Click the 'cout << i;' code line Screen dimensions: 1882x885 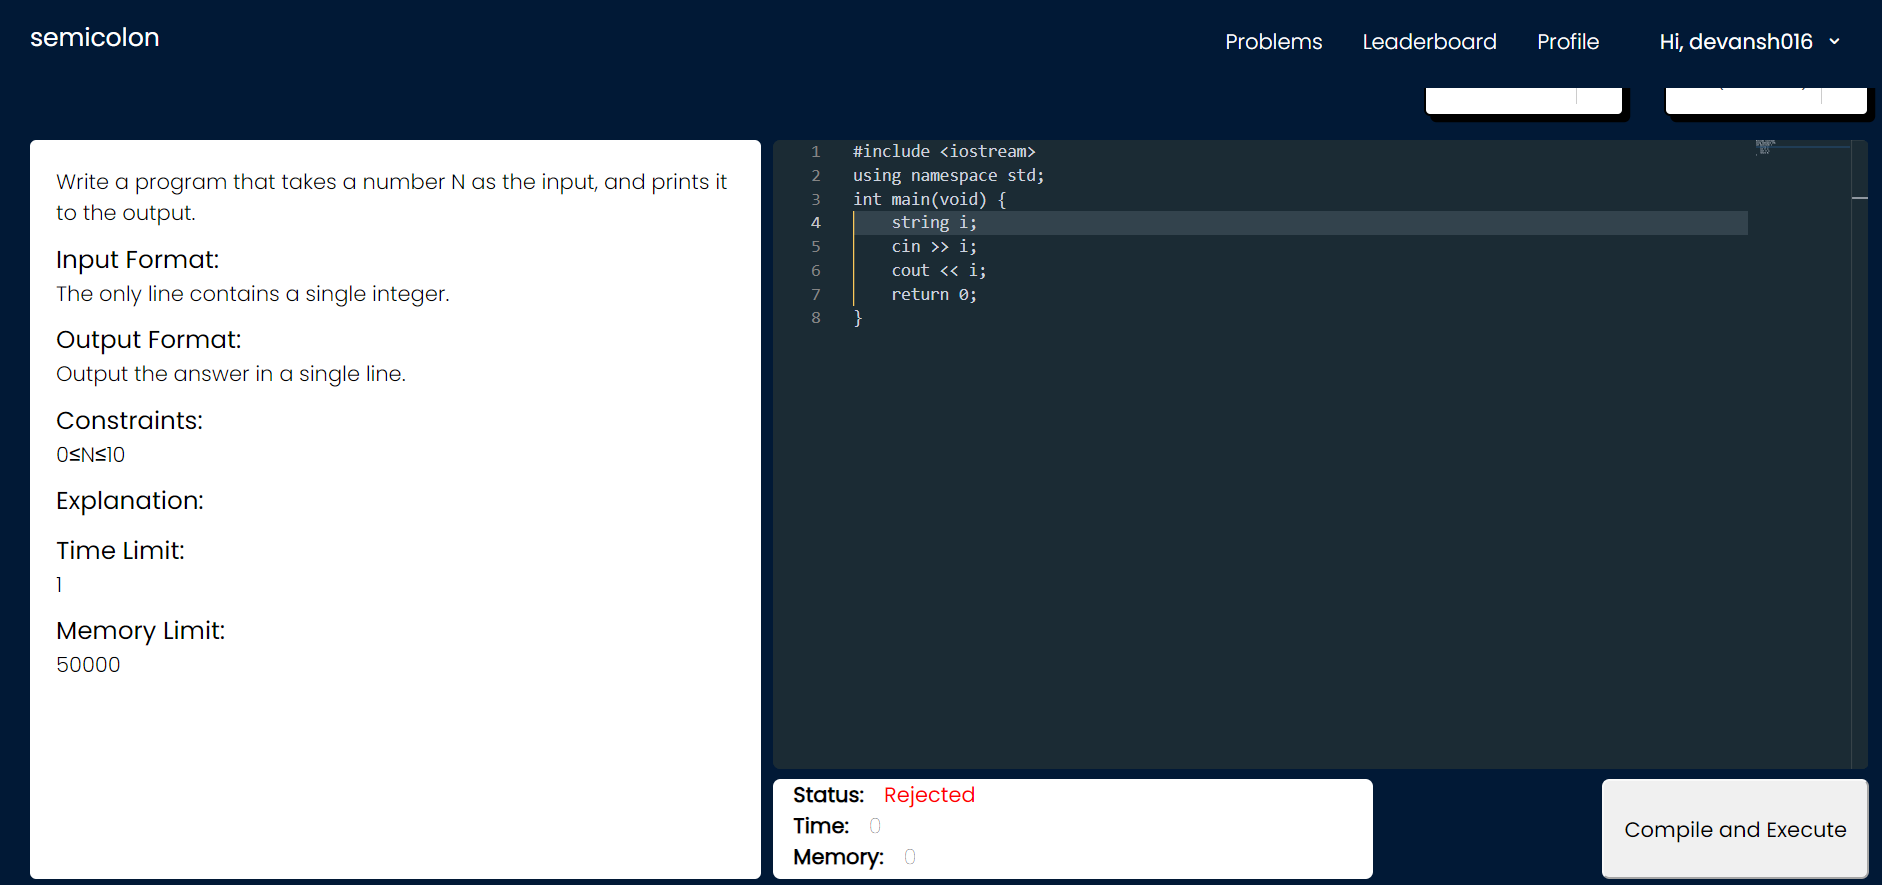[939, 270]
